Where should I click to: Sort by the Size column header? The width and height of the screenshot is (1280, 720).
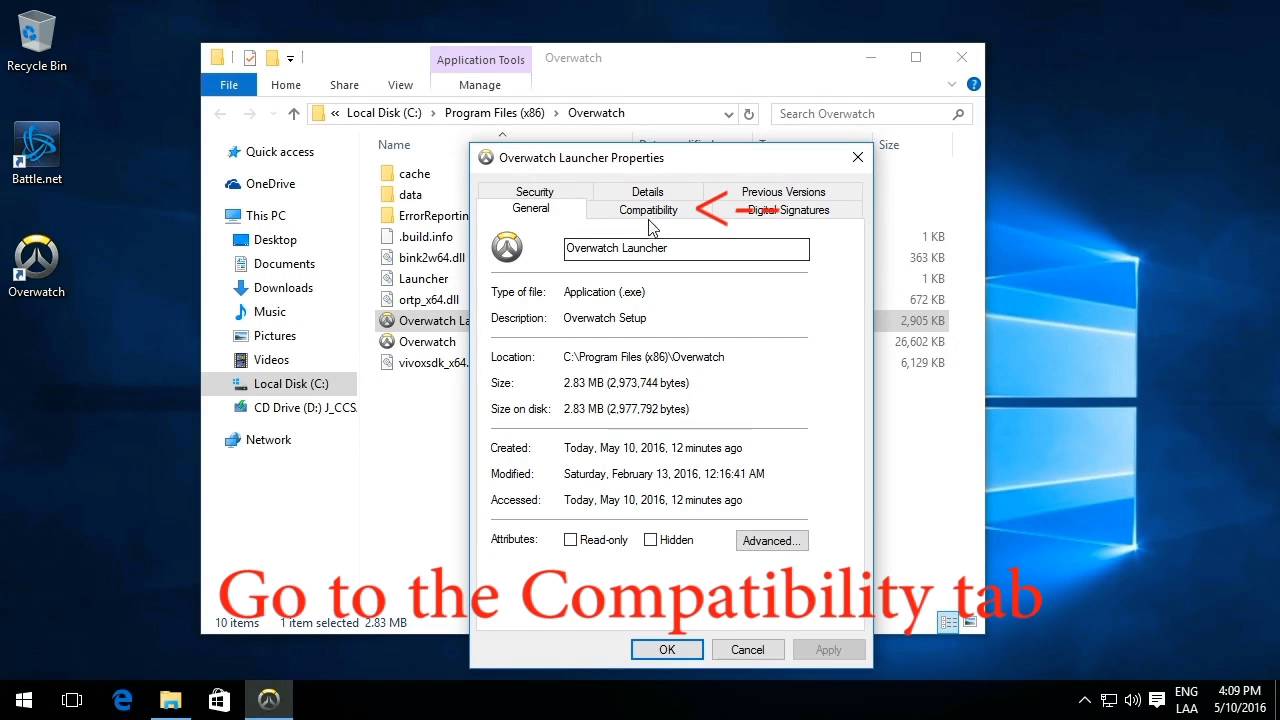[x=889, y=145]
